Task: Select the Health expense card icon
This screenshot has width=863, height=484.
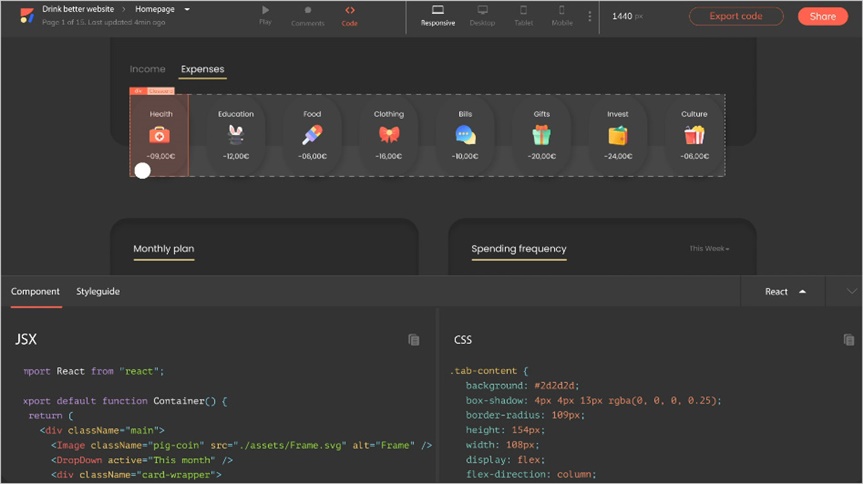Action: coord(159,135)
